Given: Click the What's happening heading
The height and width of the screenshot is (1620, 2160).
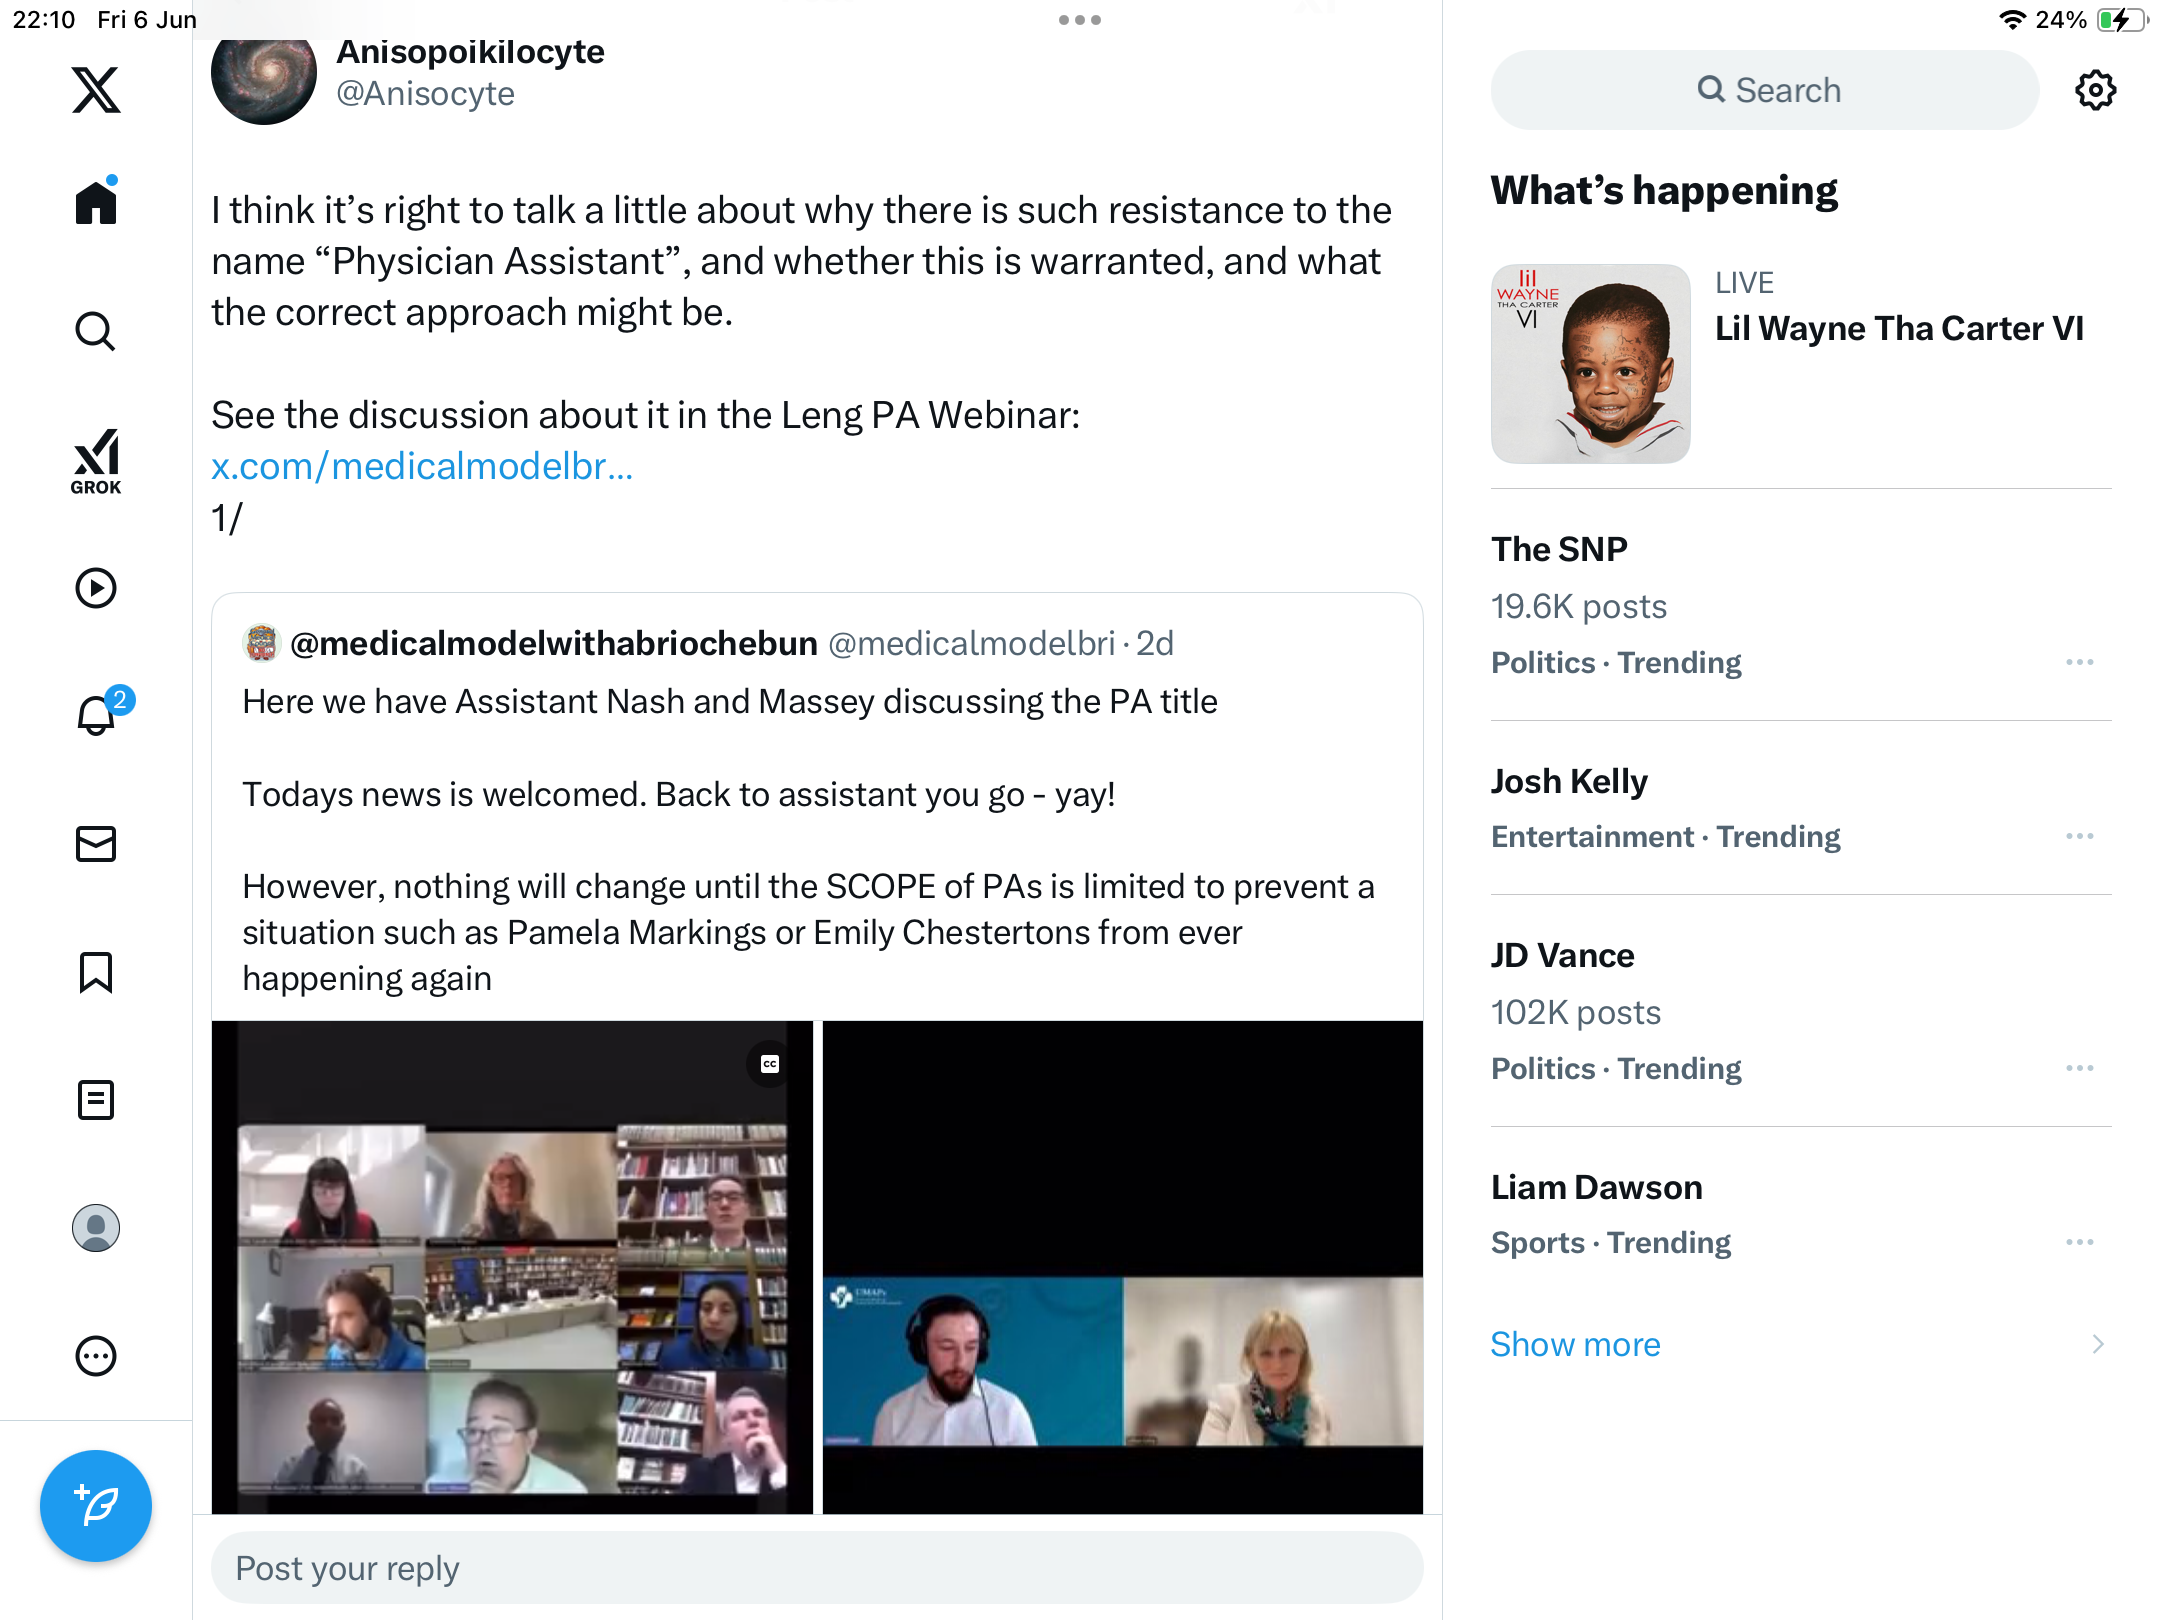Looking at the screenshot, I should coord(1664,190).
